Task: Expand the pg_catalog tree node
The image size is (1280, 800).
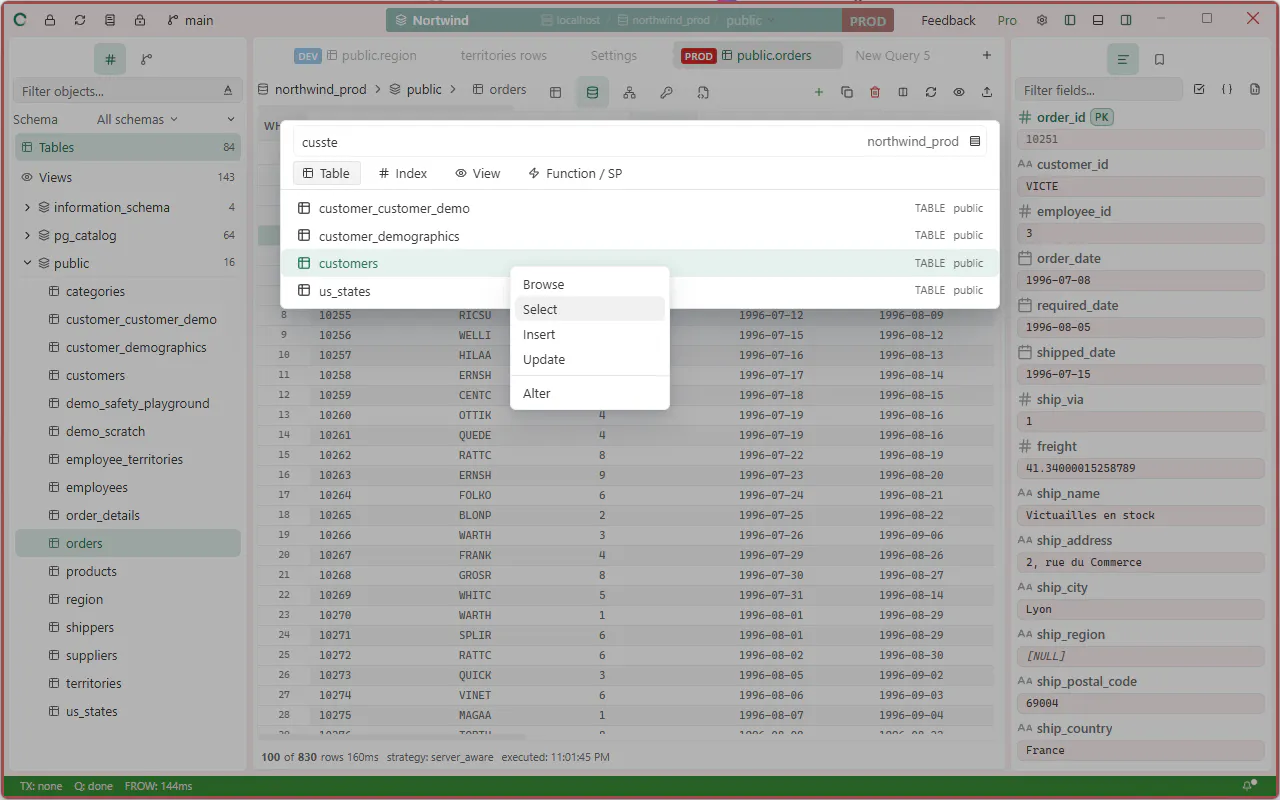Action: pyautogui.click(x=27, y=235)
